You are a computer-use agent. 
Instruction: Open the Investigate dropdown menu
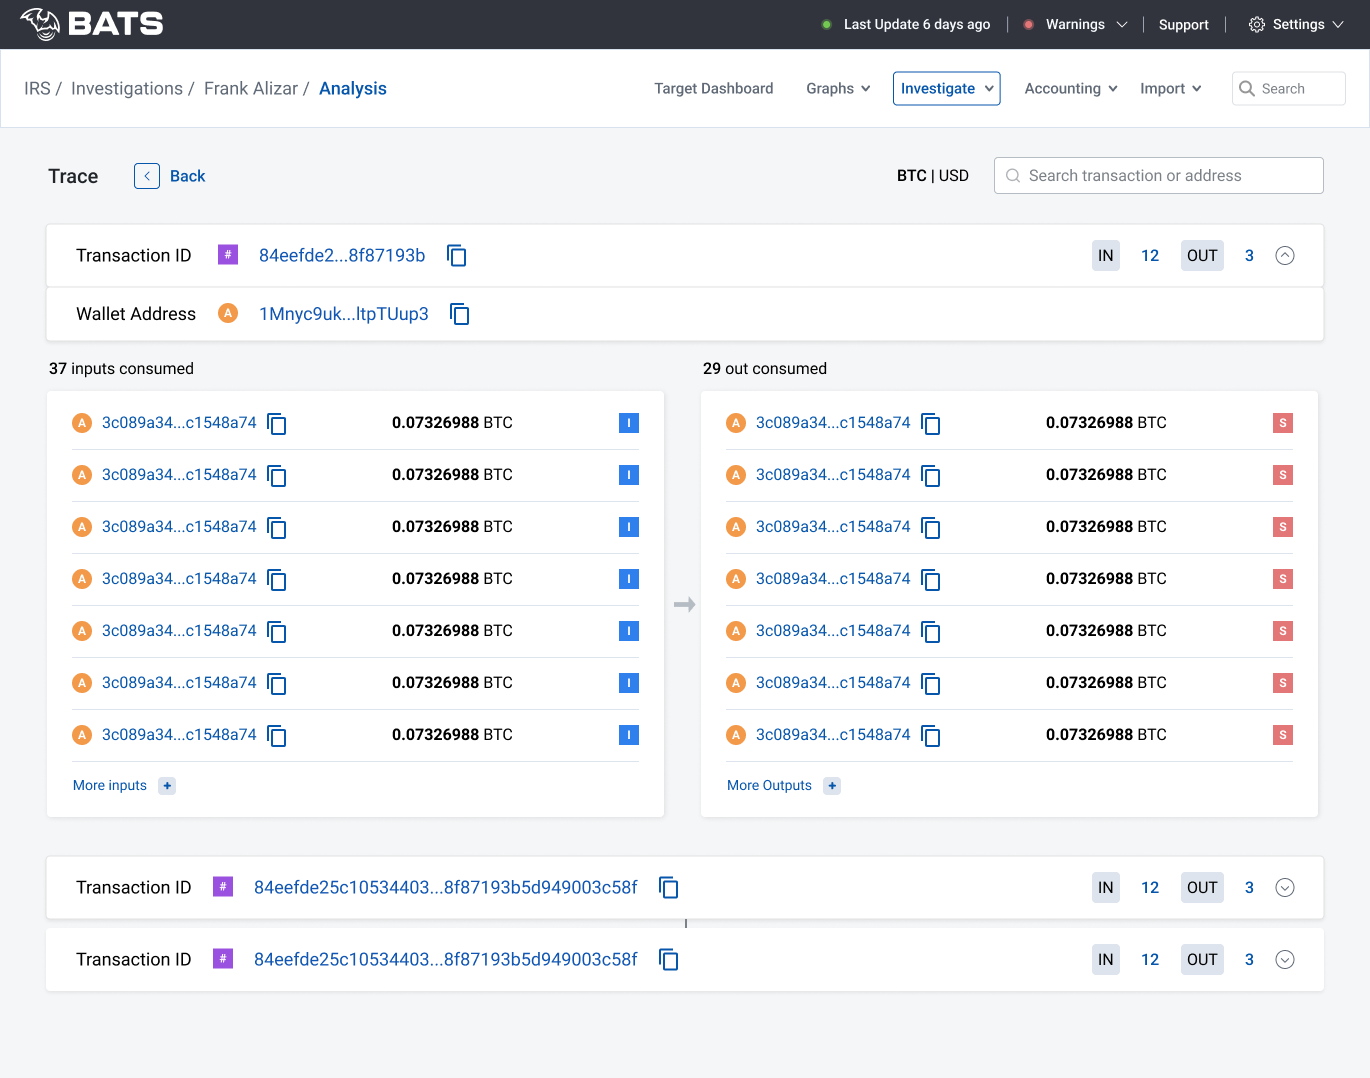click(946, 88)
